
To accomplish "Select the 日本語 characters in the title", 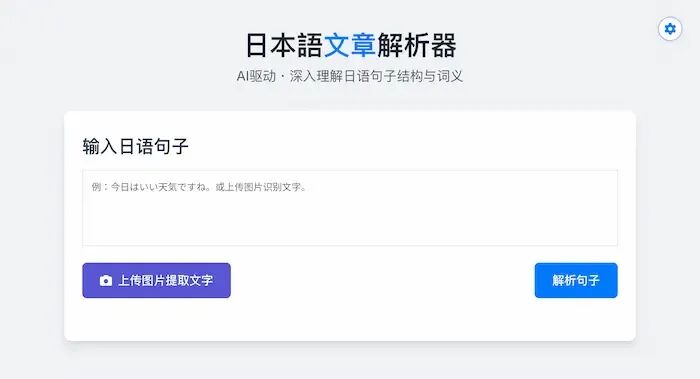I will point(284,46).
